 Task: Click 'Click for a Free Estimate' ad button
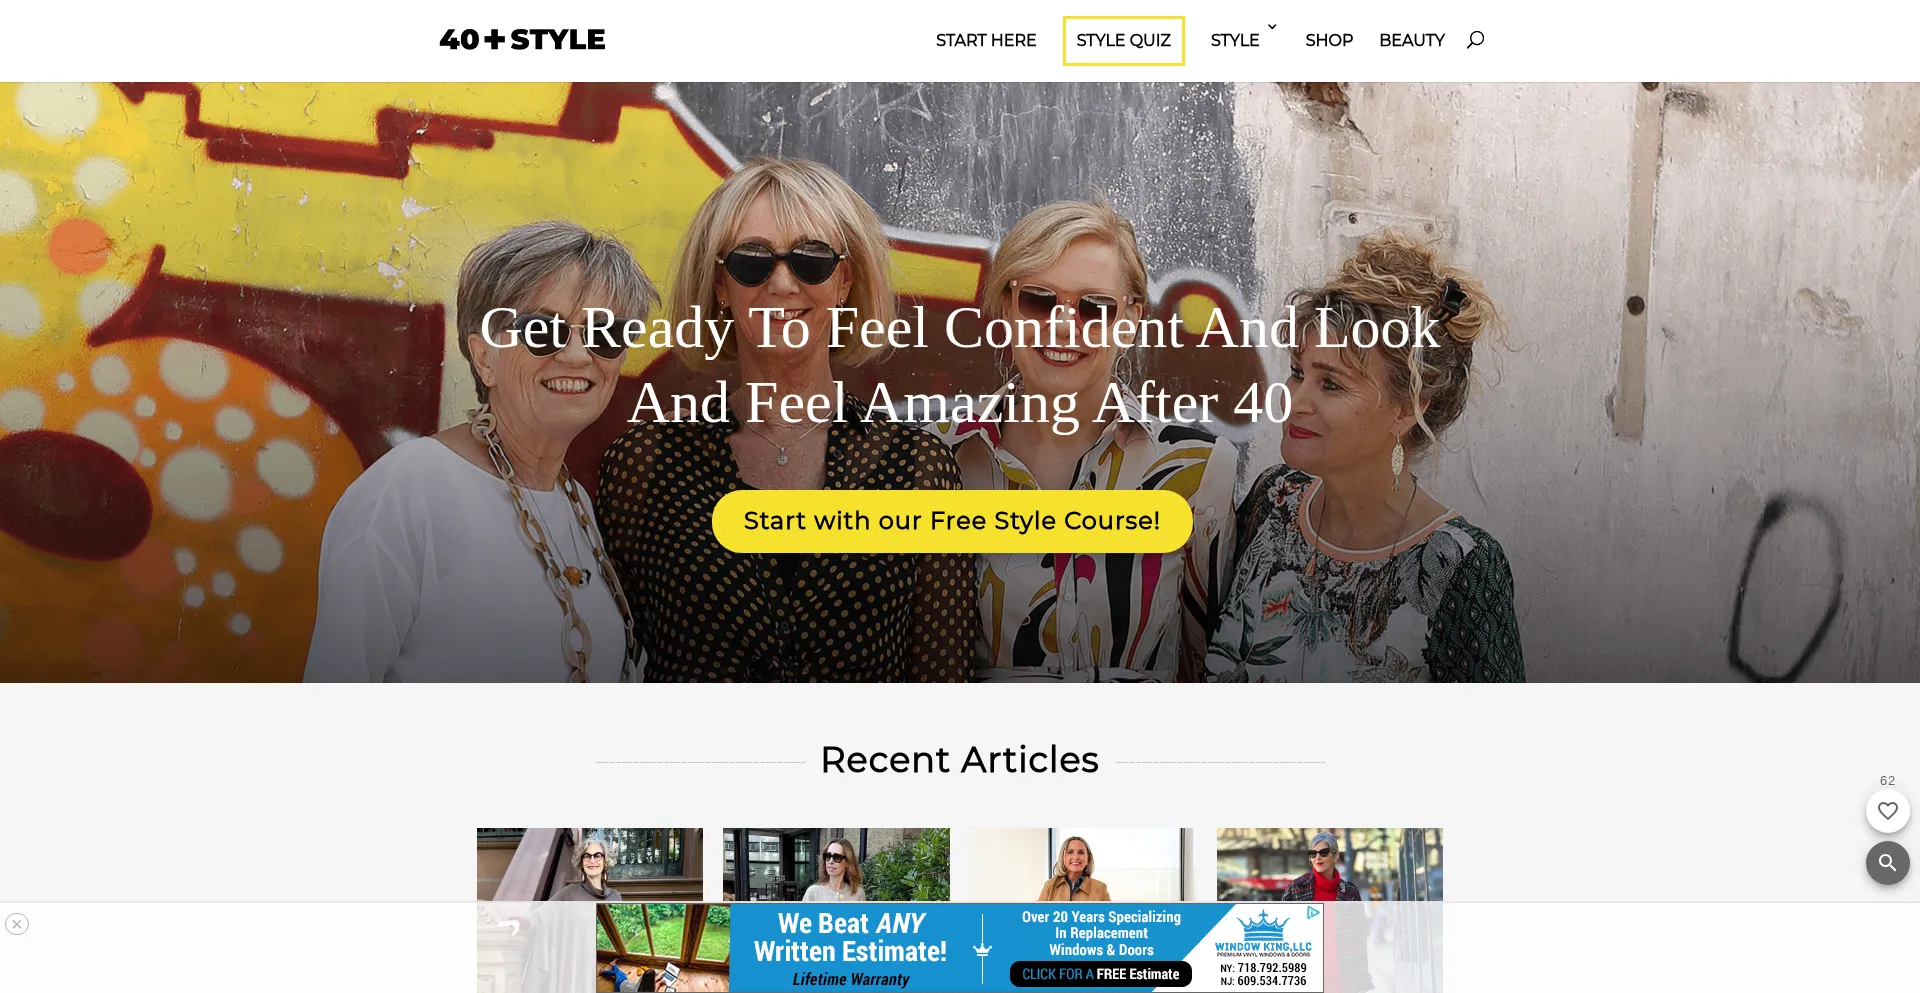pyautogui.click(x=1100, y=974)
